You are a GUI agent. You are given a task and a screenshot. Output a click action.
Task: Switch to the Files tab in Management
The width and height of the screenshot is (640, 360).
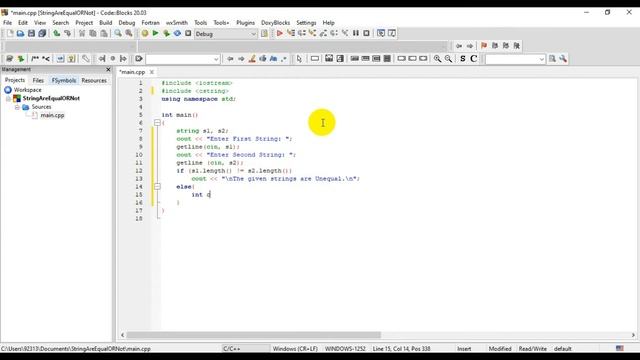38,80
